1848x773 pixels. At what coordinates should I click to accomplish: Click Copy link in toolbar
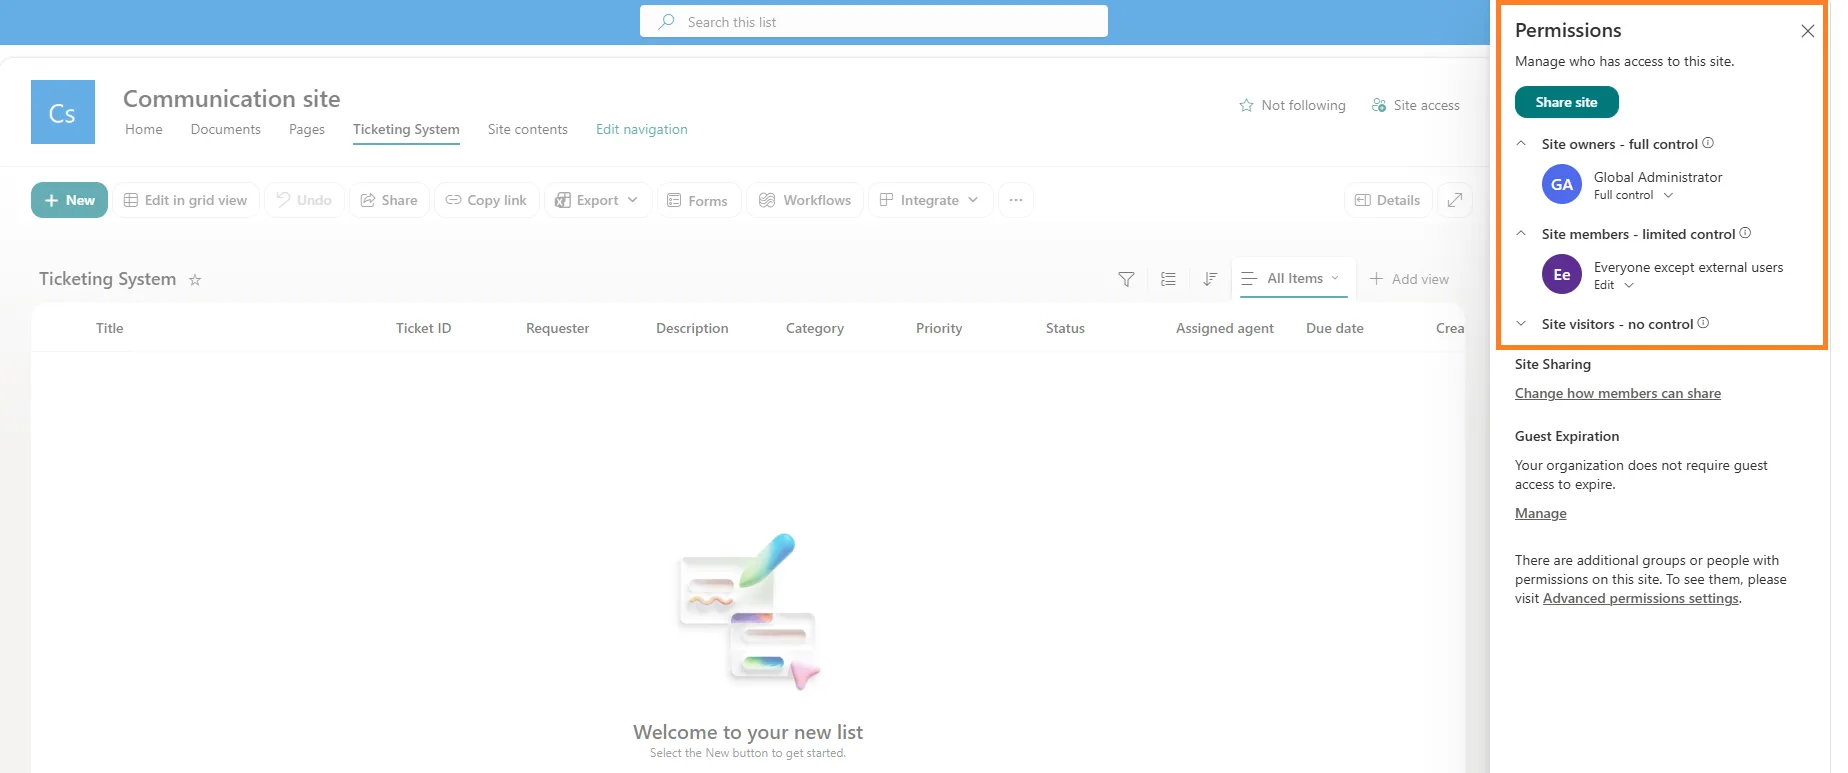(x=486, y=200)
